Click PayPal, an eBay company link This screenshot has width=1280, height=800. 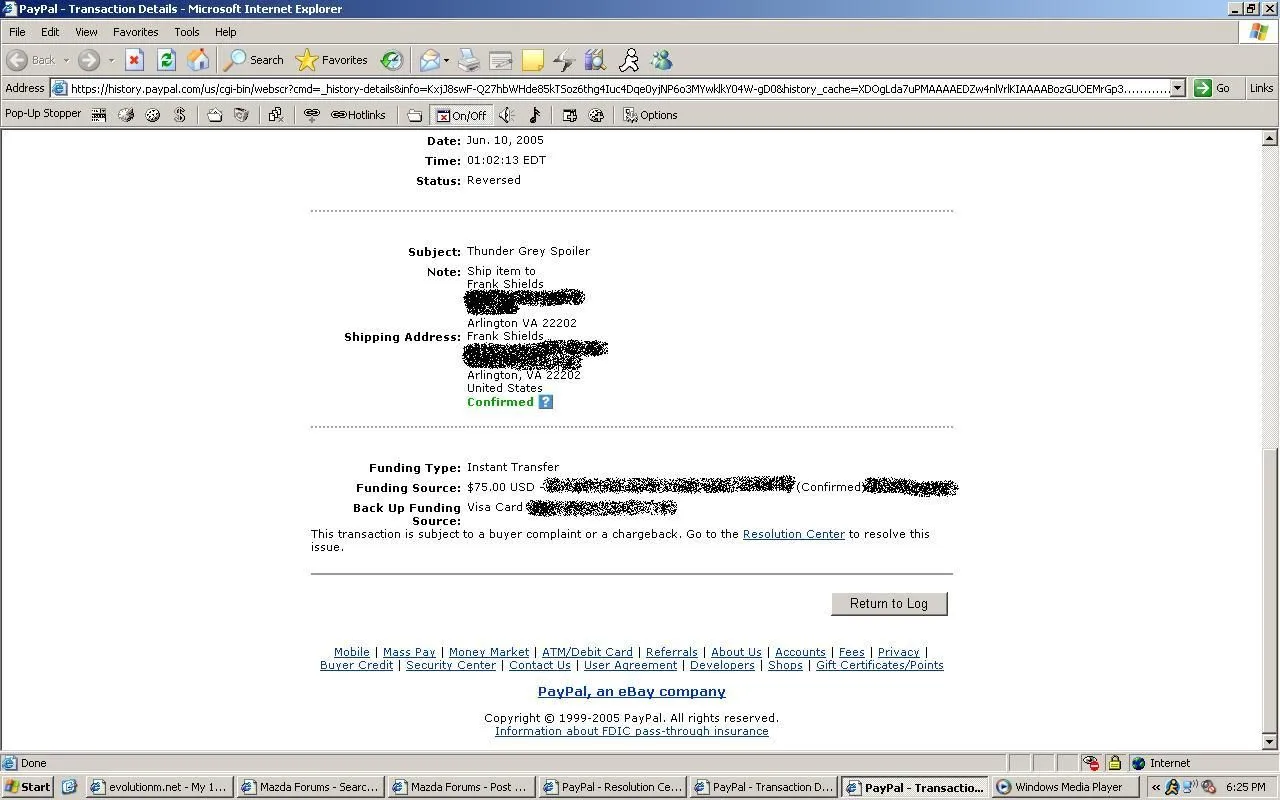632,691
